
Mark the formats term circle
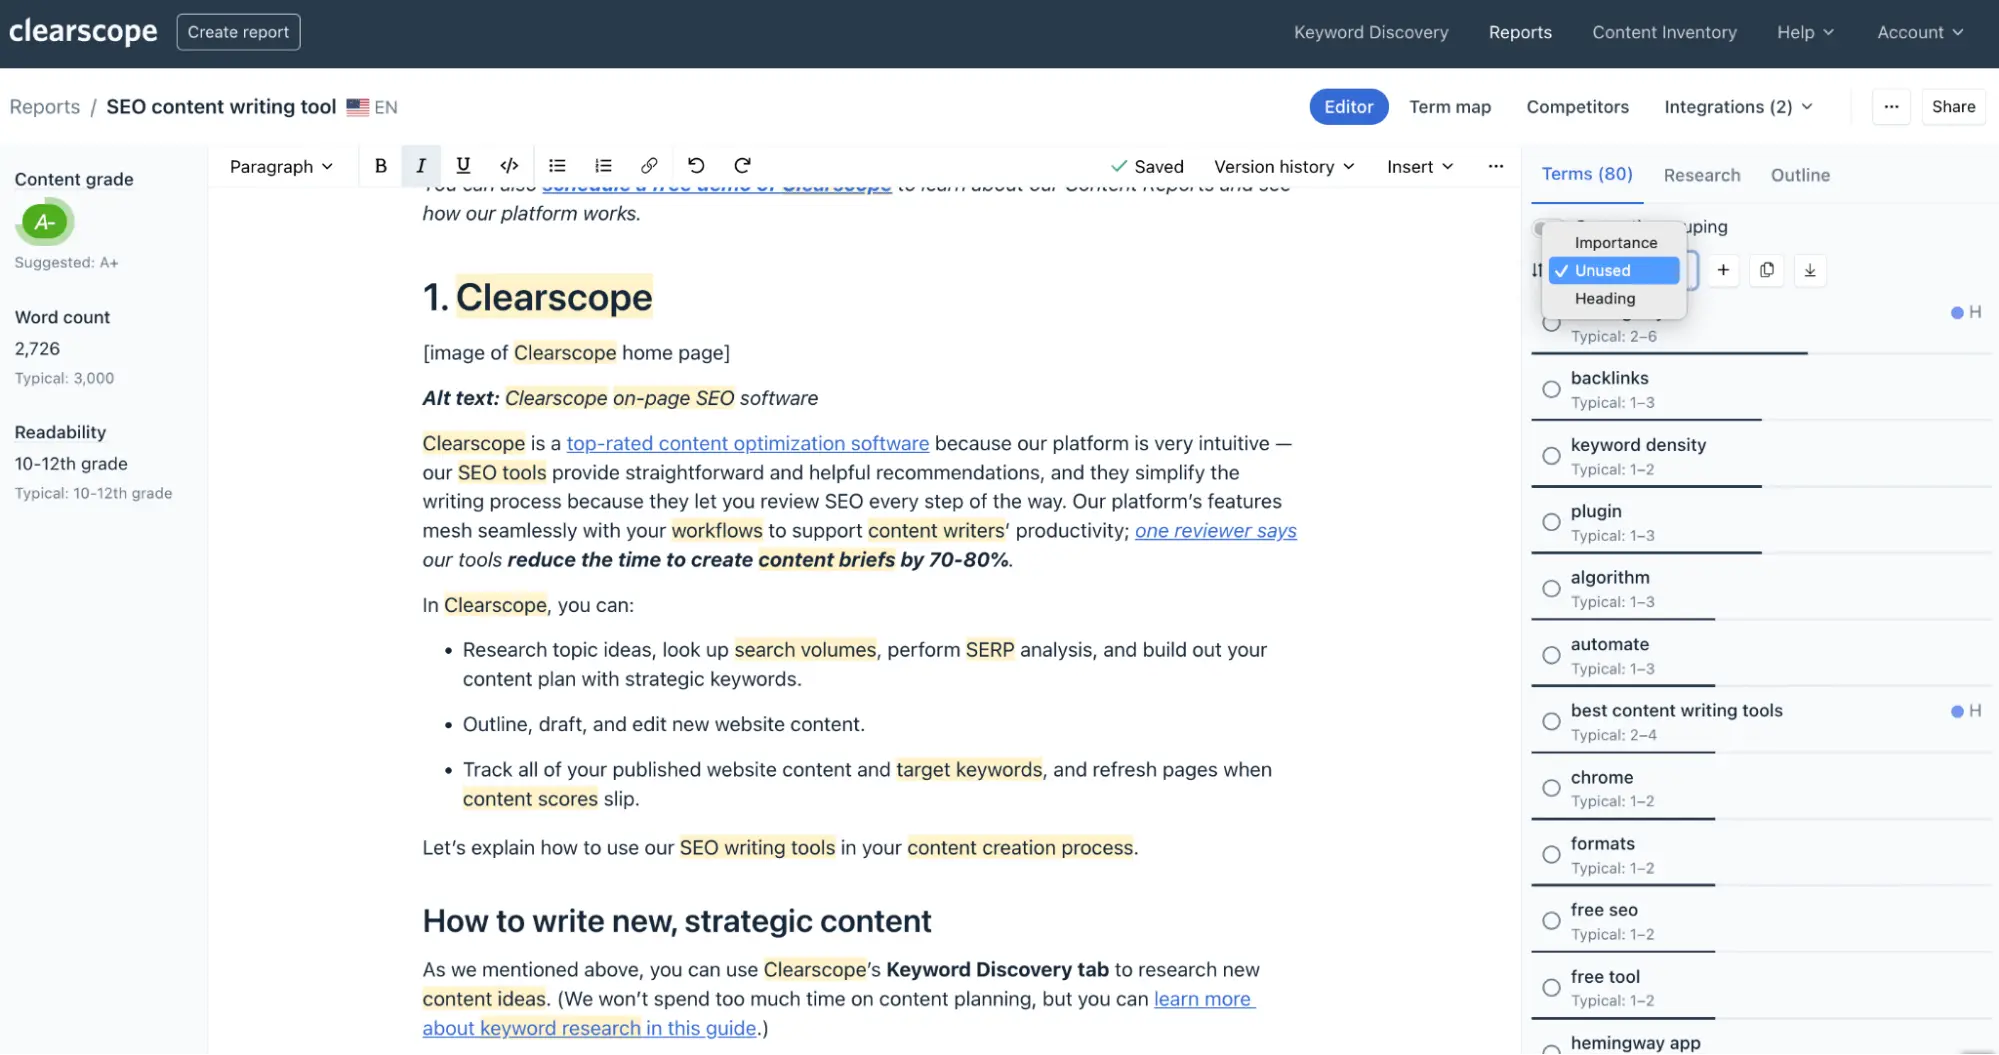pyautogui.click(x=1551, y=855)
